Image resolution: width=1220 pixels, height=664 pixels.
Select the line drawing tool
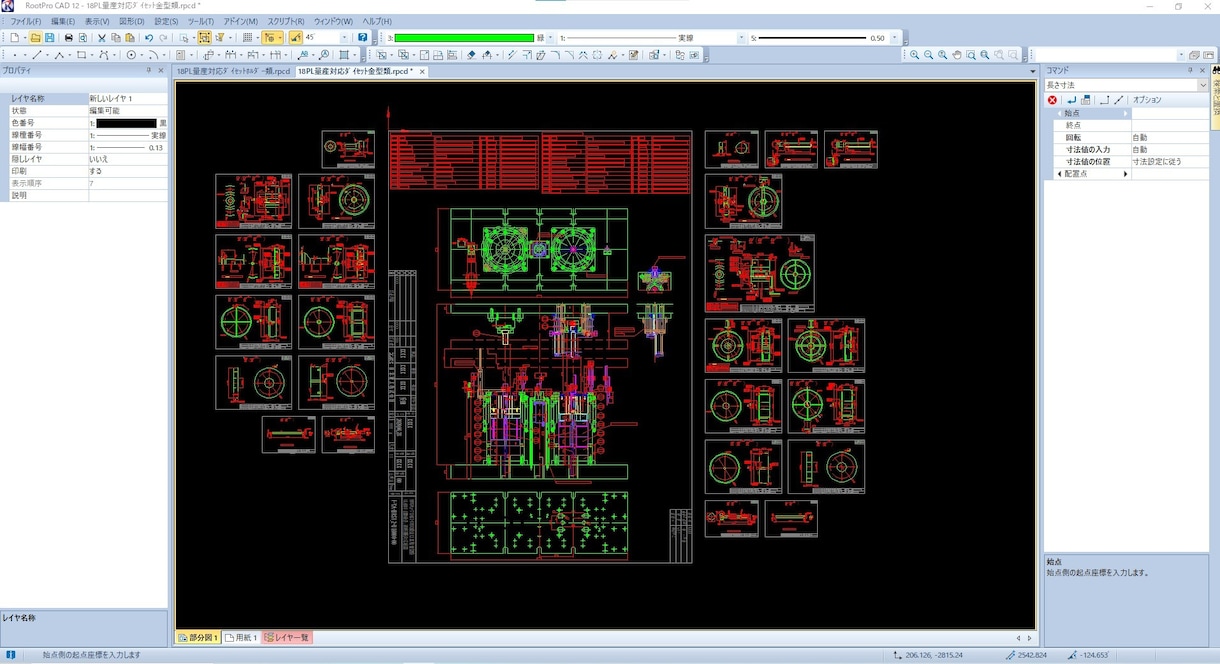click(x=37, y=55)
